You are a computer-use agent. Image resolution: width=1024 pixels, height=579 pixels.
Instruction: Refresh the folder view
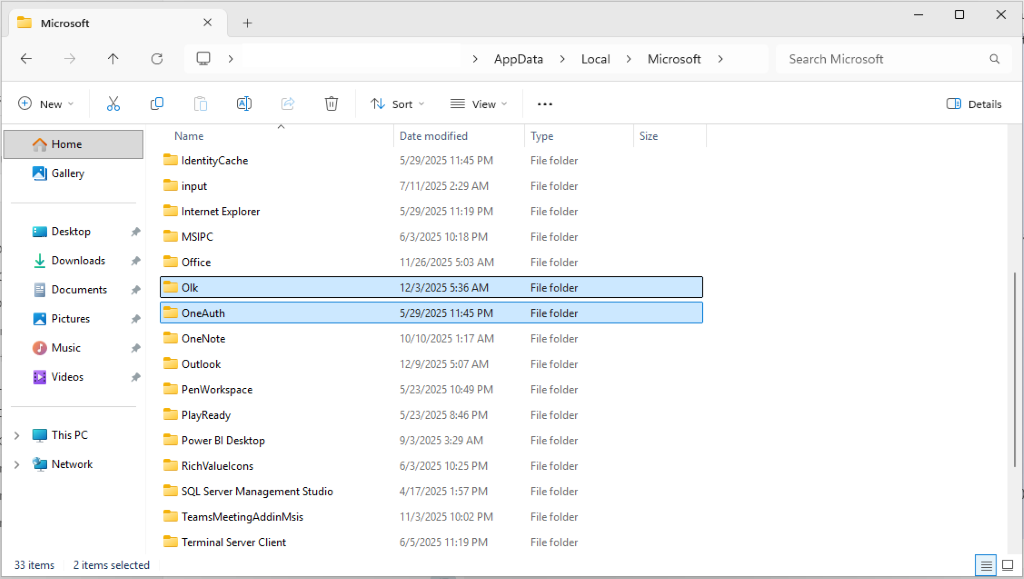(157, 59)
